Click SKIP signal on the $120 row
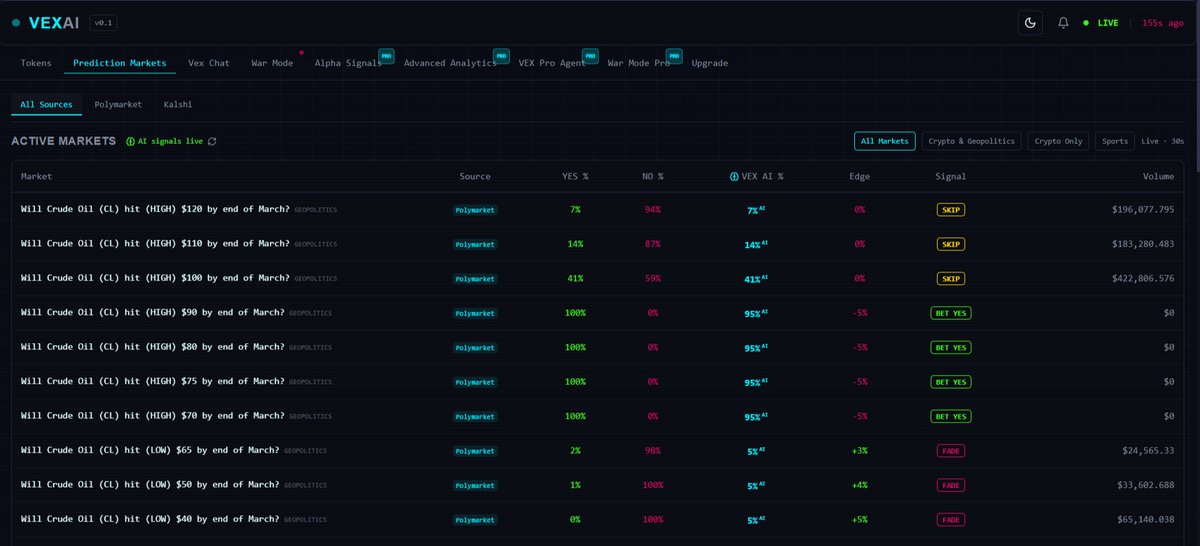The image size is (1200, 546). [x=950, y=210]
